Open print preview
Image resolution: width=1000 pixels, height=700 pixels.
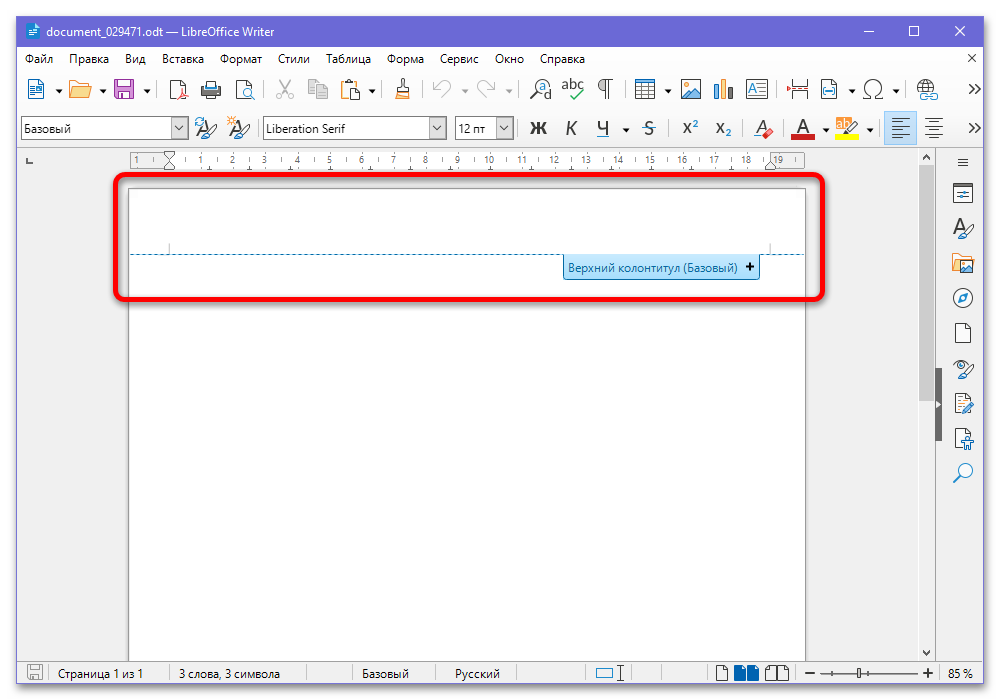[244, 90]
